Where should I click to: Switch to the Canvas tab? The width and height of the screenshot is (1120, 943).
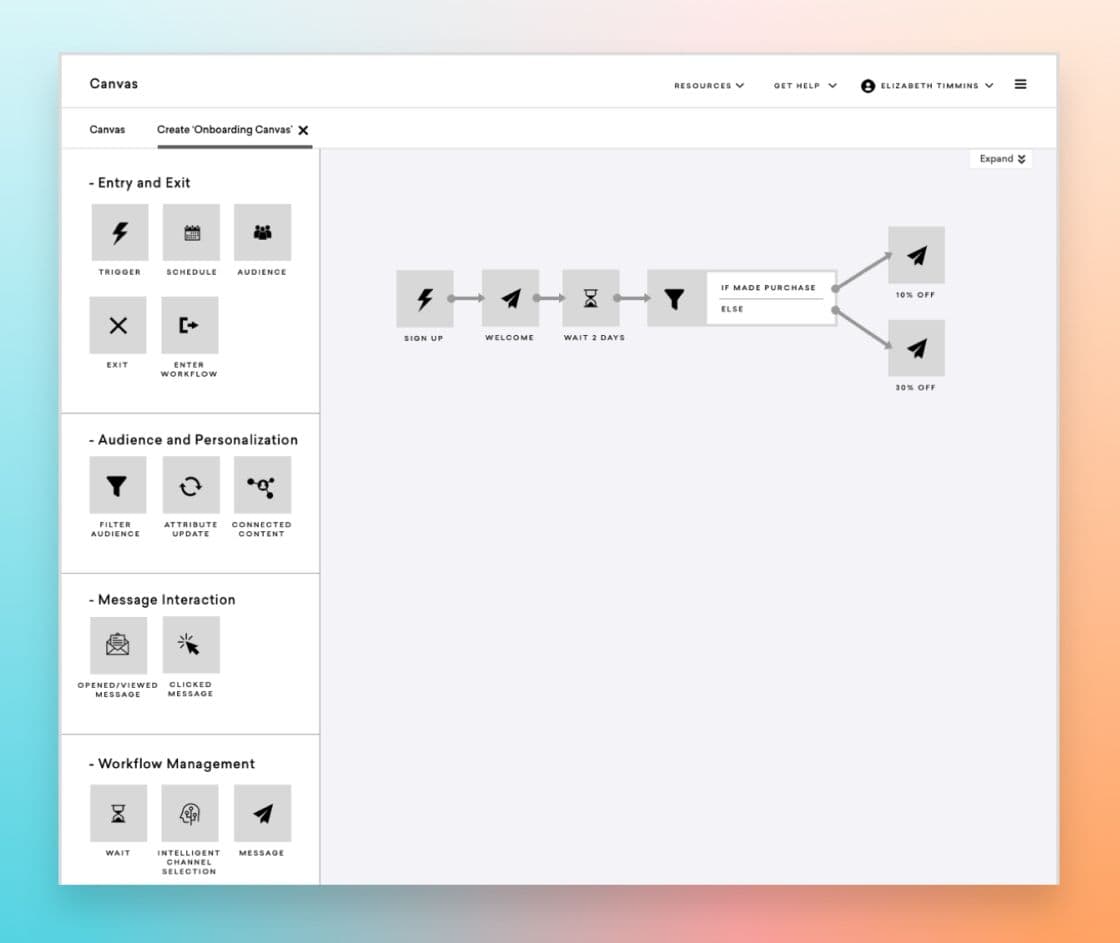107,130
